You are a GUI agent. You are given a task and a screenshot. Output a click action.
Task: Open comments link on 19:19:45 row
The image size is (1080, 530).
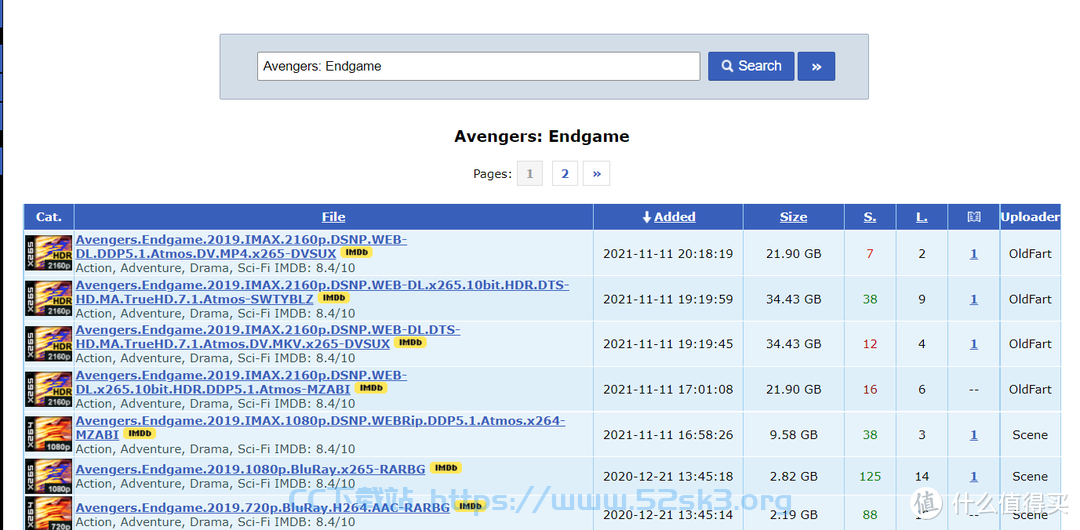973,344
